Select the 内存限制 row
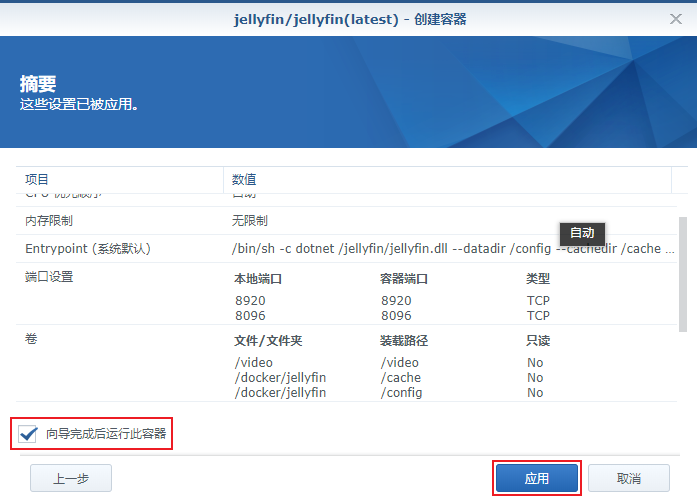 tap(48, 220)
